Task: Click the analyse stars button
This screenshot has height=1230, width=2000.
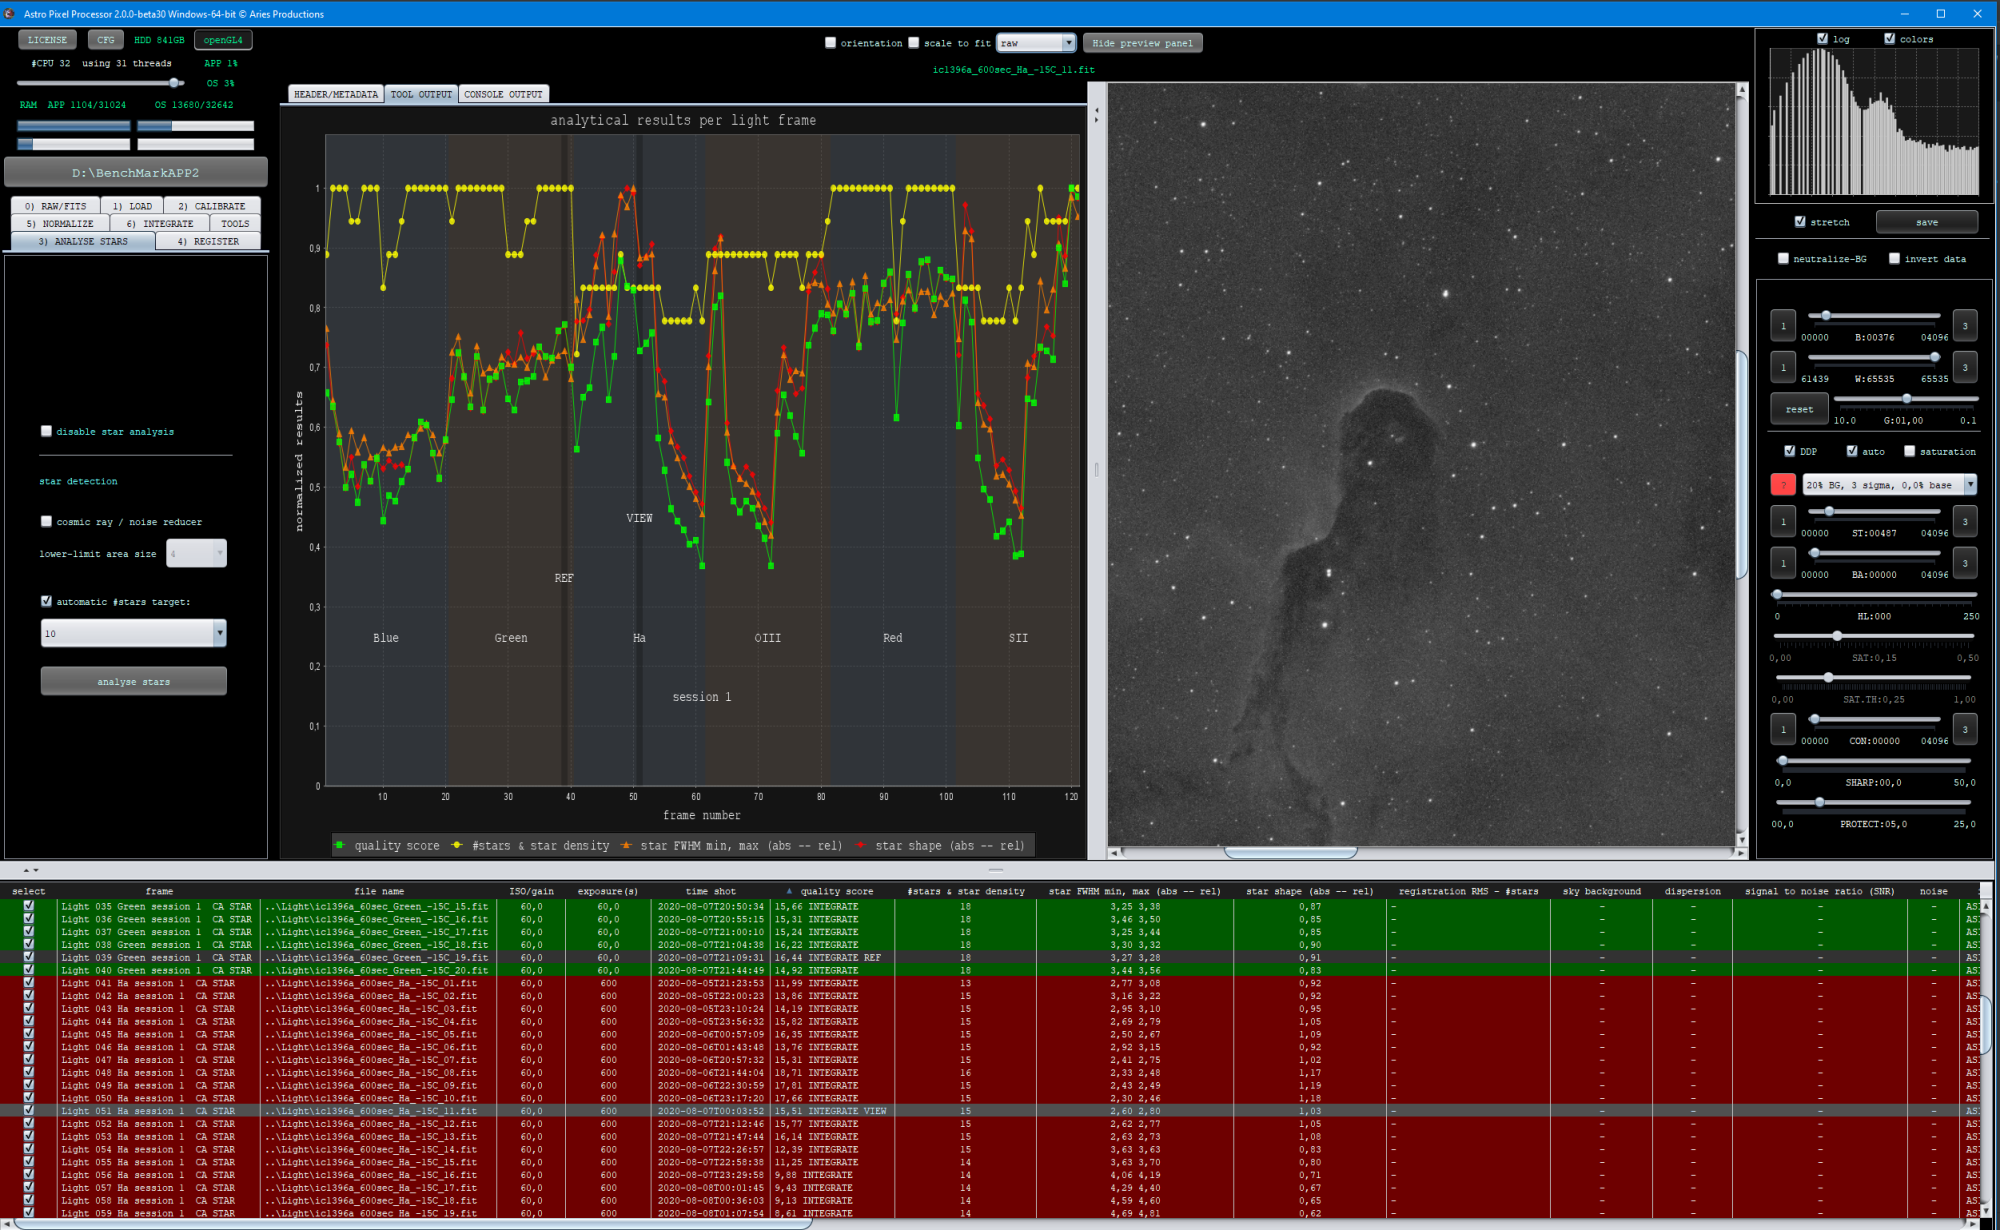Action: point(133,681)
